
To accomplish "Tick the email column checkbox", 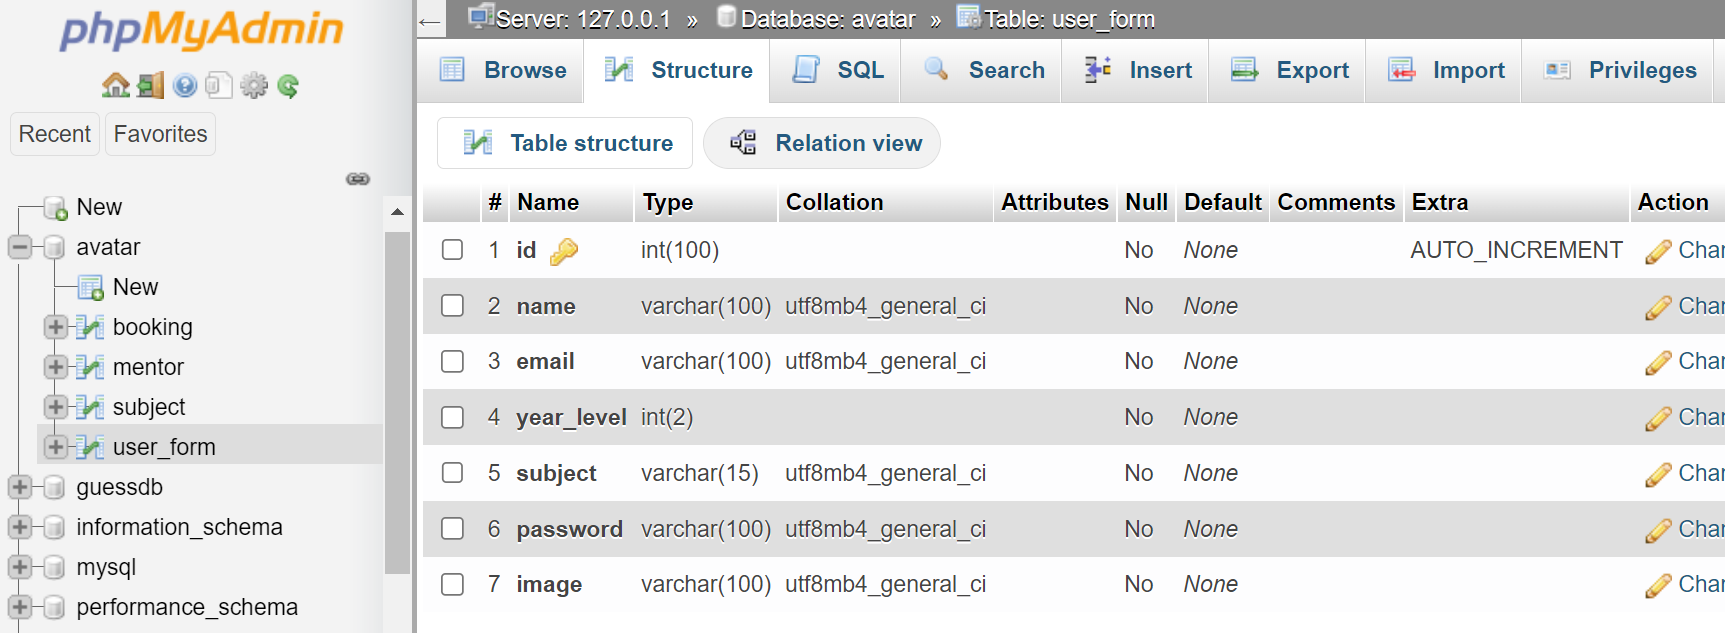I will click(453, 361).
